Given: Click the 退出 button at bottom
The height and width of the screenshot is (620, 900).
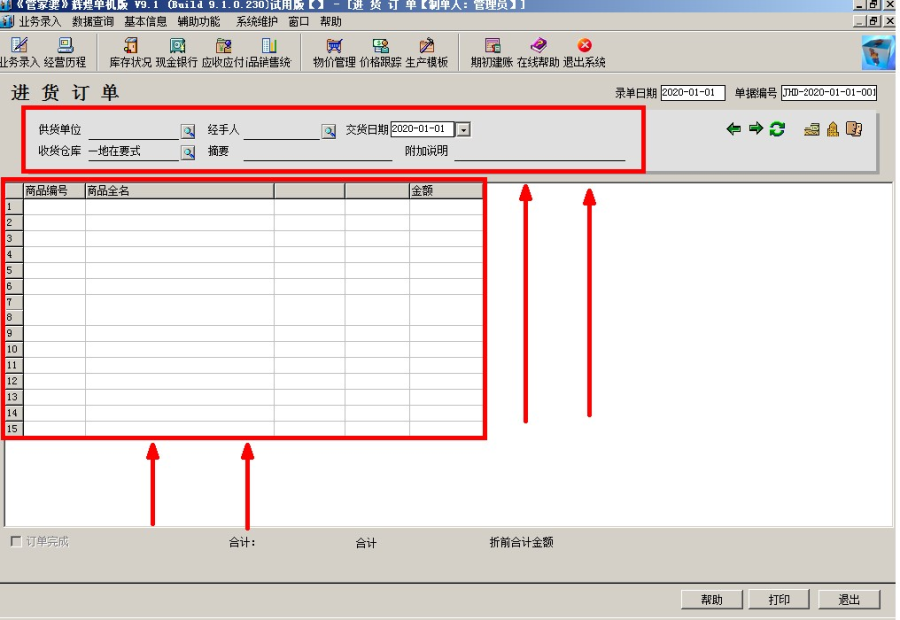Looking at the screenshot, I should pos(849,600).
